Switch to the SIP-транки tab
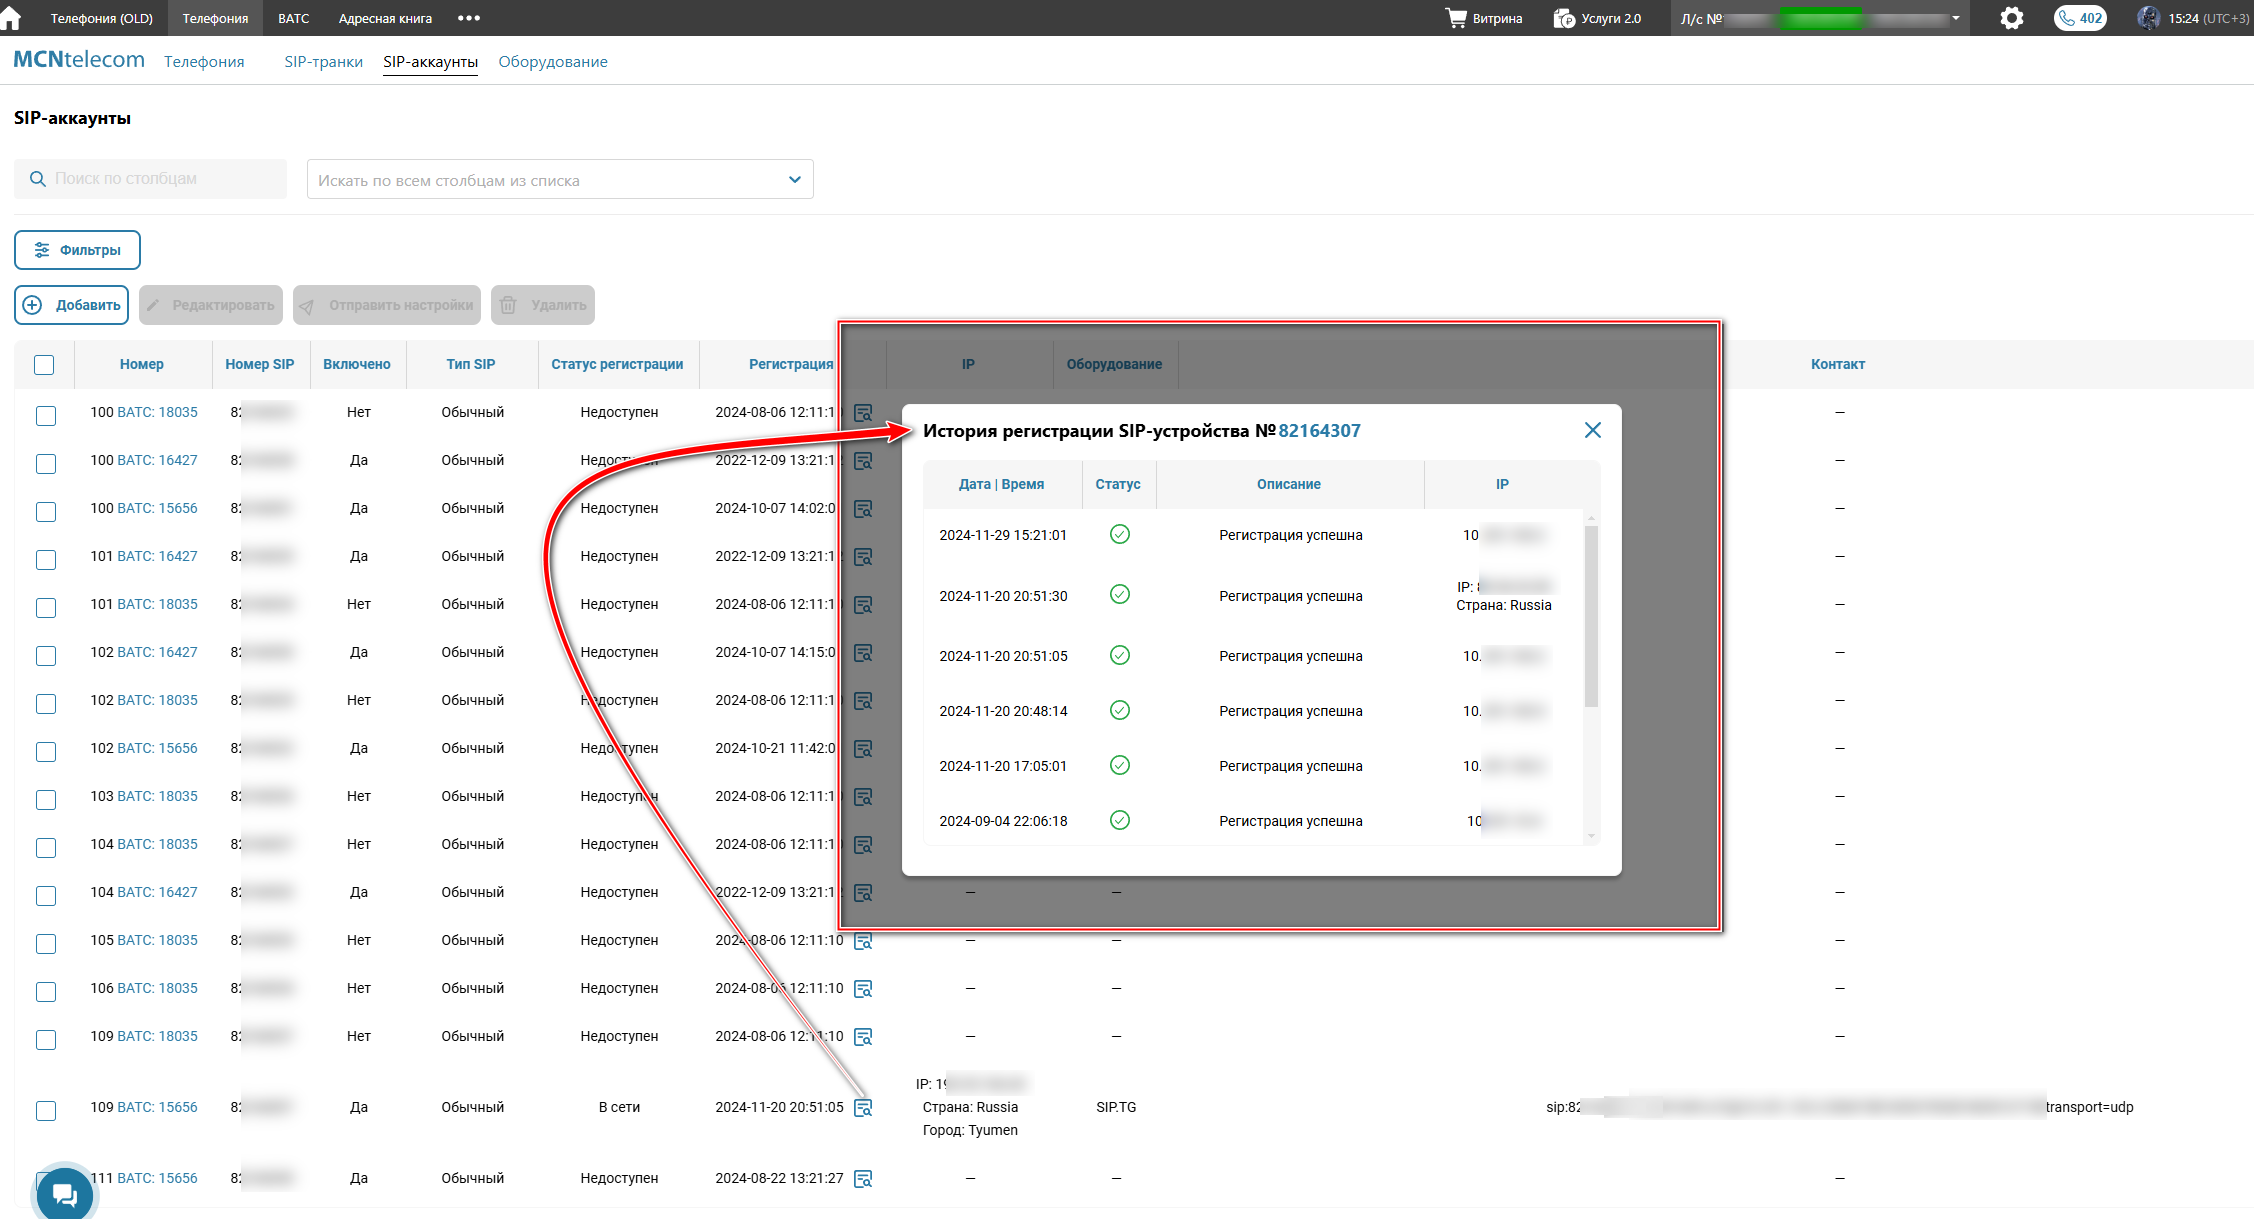 323,62
